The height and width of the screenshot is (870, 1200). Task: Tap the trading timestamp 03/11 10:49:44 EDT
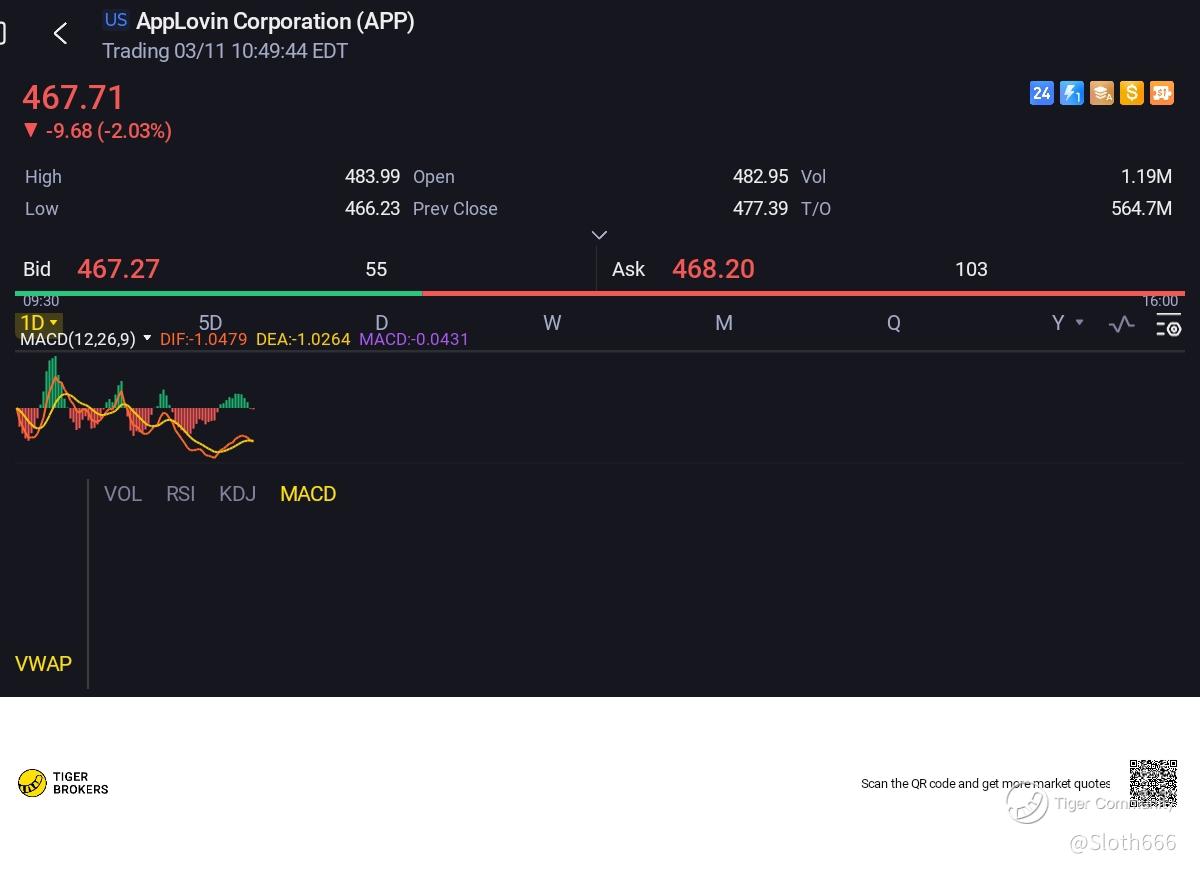coord(225,51)
